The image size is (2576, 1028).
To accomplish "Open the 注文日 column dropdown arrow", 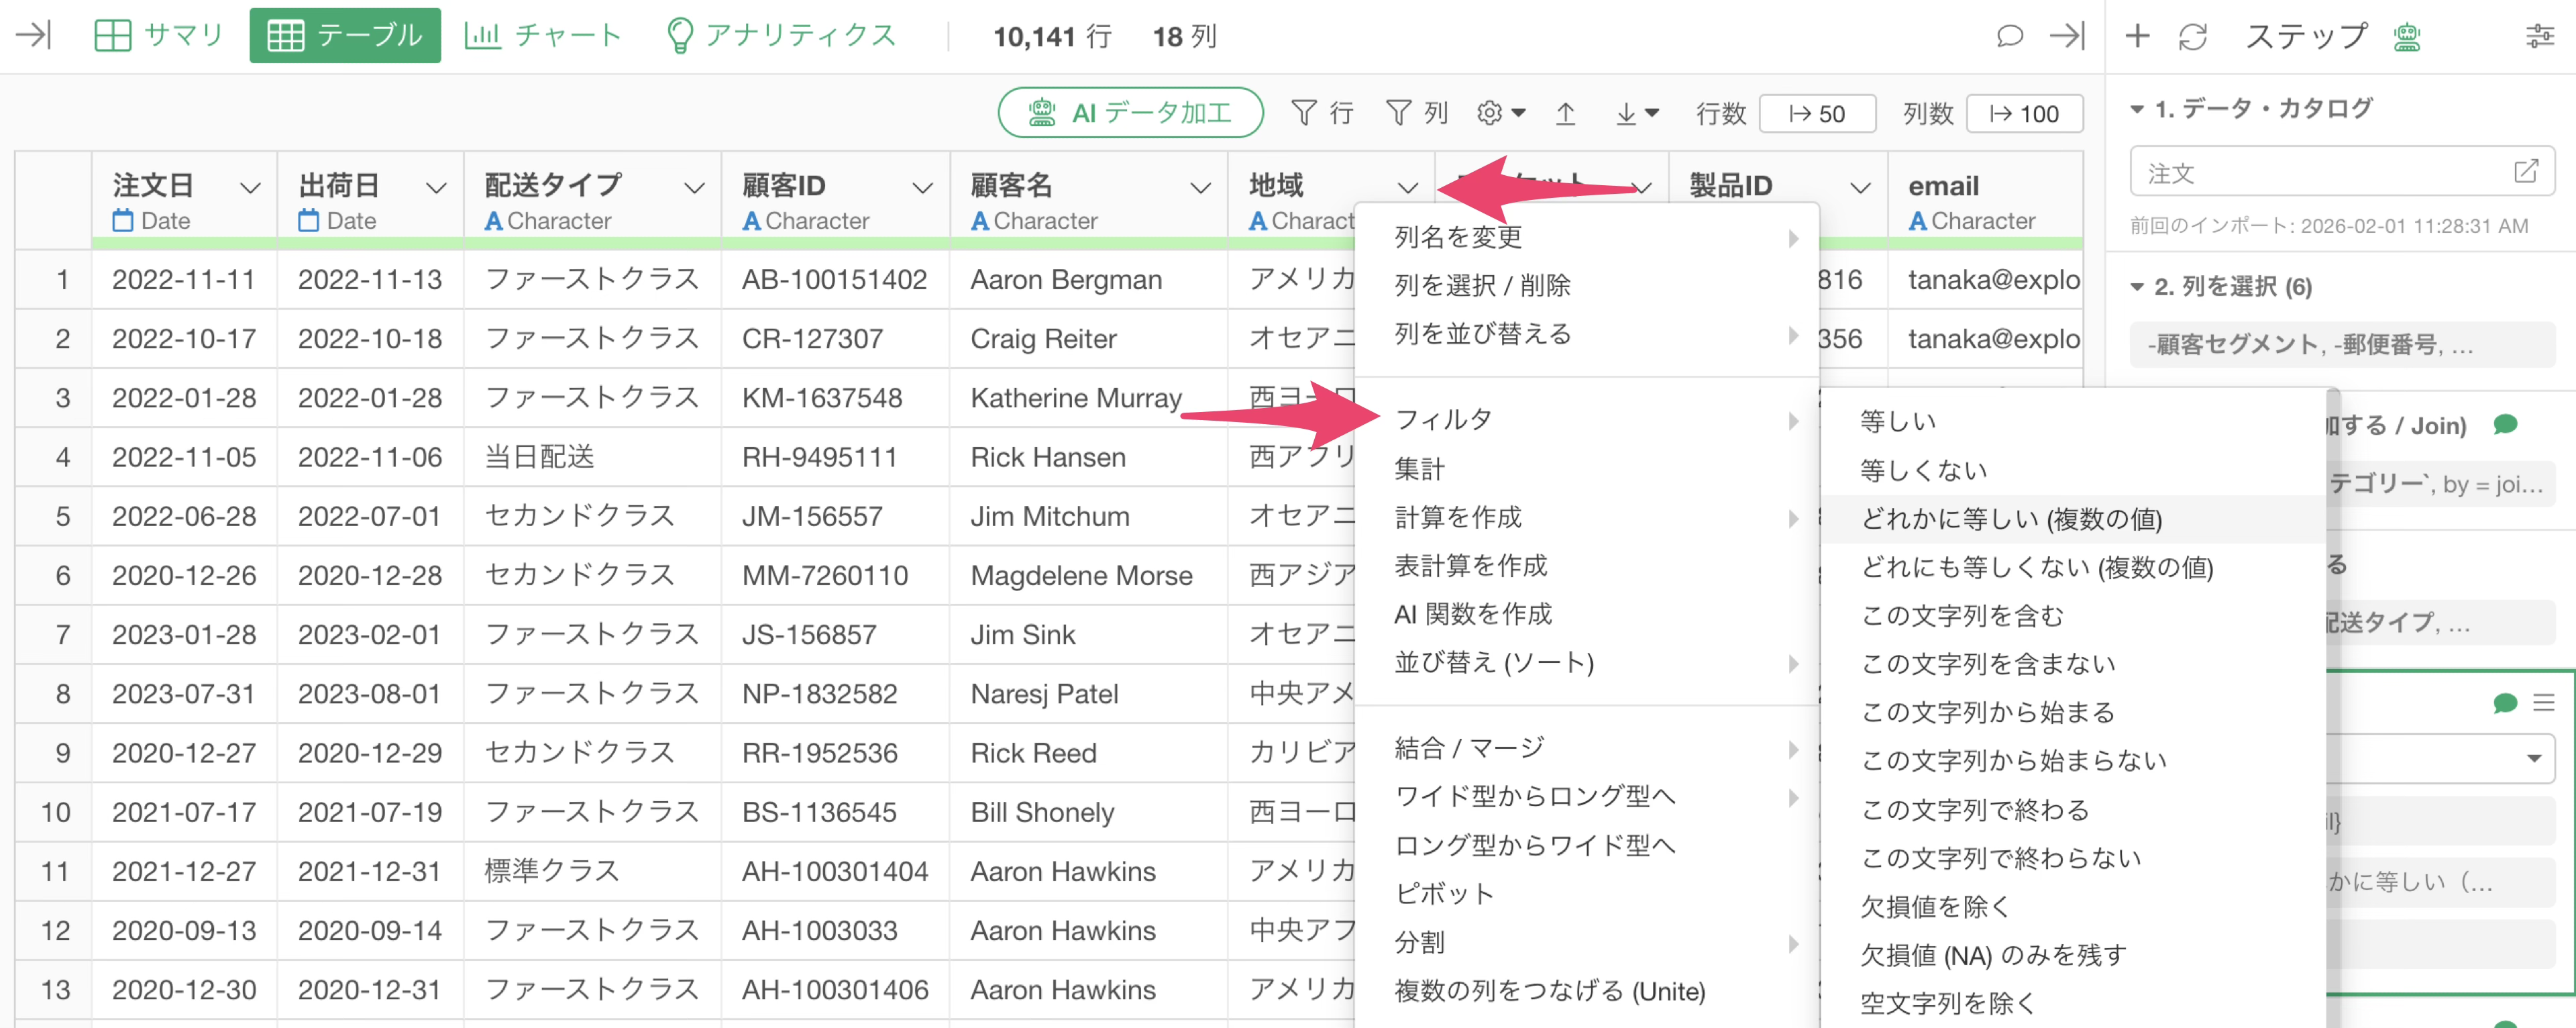I will [x=250, y=188].
